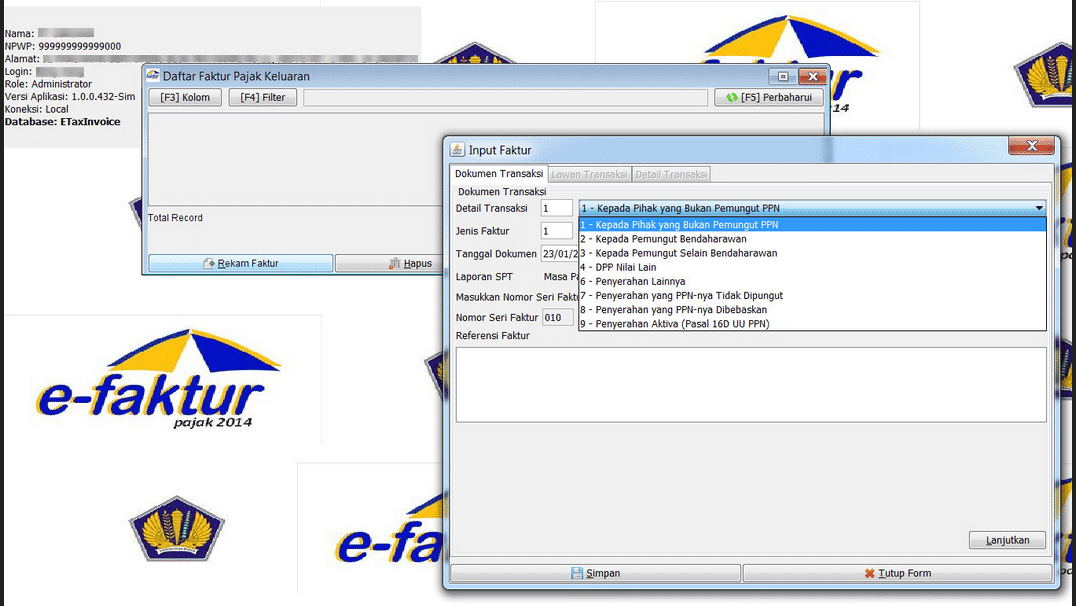Select 9 - Penyerahan Aktiva (Pasal 16D UU PPN)

tap(812, 324)
